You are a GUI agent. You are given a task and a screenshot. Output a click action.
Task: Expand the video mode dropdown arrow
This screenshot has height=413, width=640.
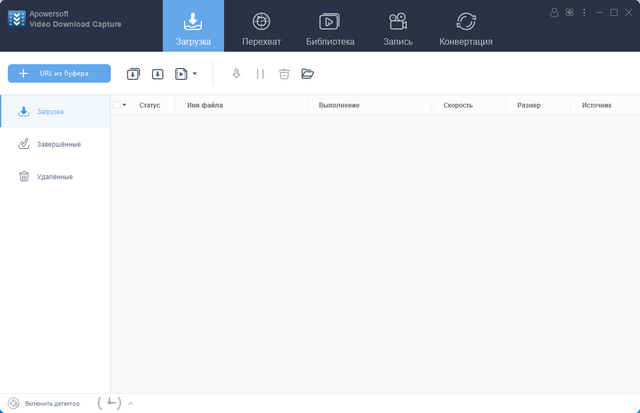click(194, 73)
